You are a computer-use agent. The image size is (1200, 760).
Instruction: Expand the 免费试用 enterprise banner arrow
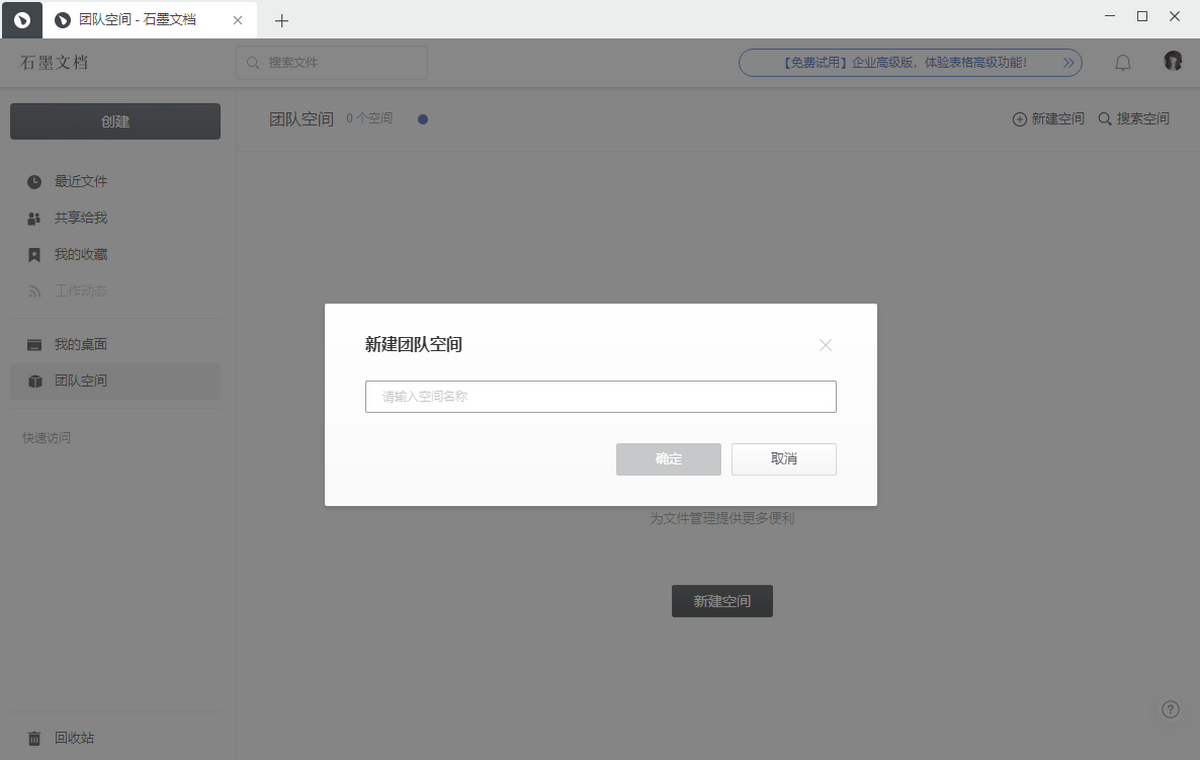pyautogui.click(x=1068, y=62)
